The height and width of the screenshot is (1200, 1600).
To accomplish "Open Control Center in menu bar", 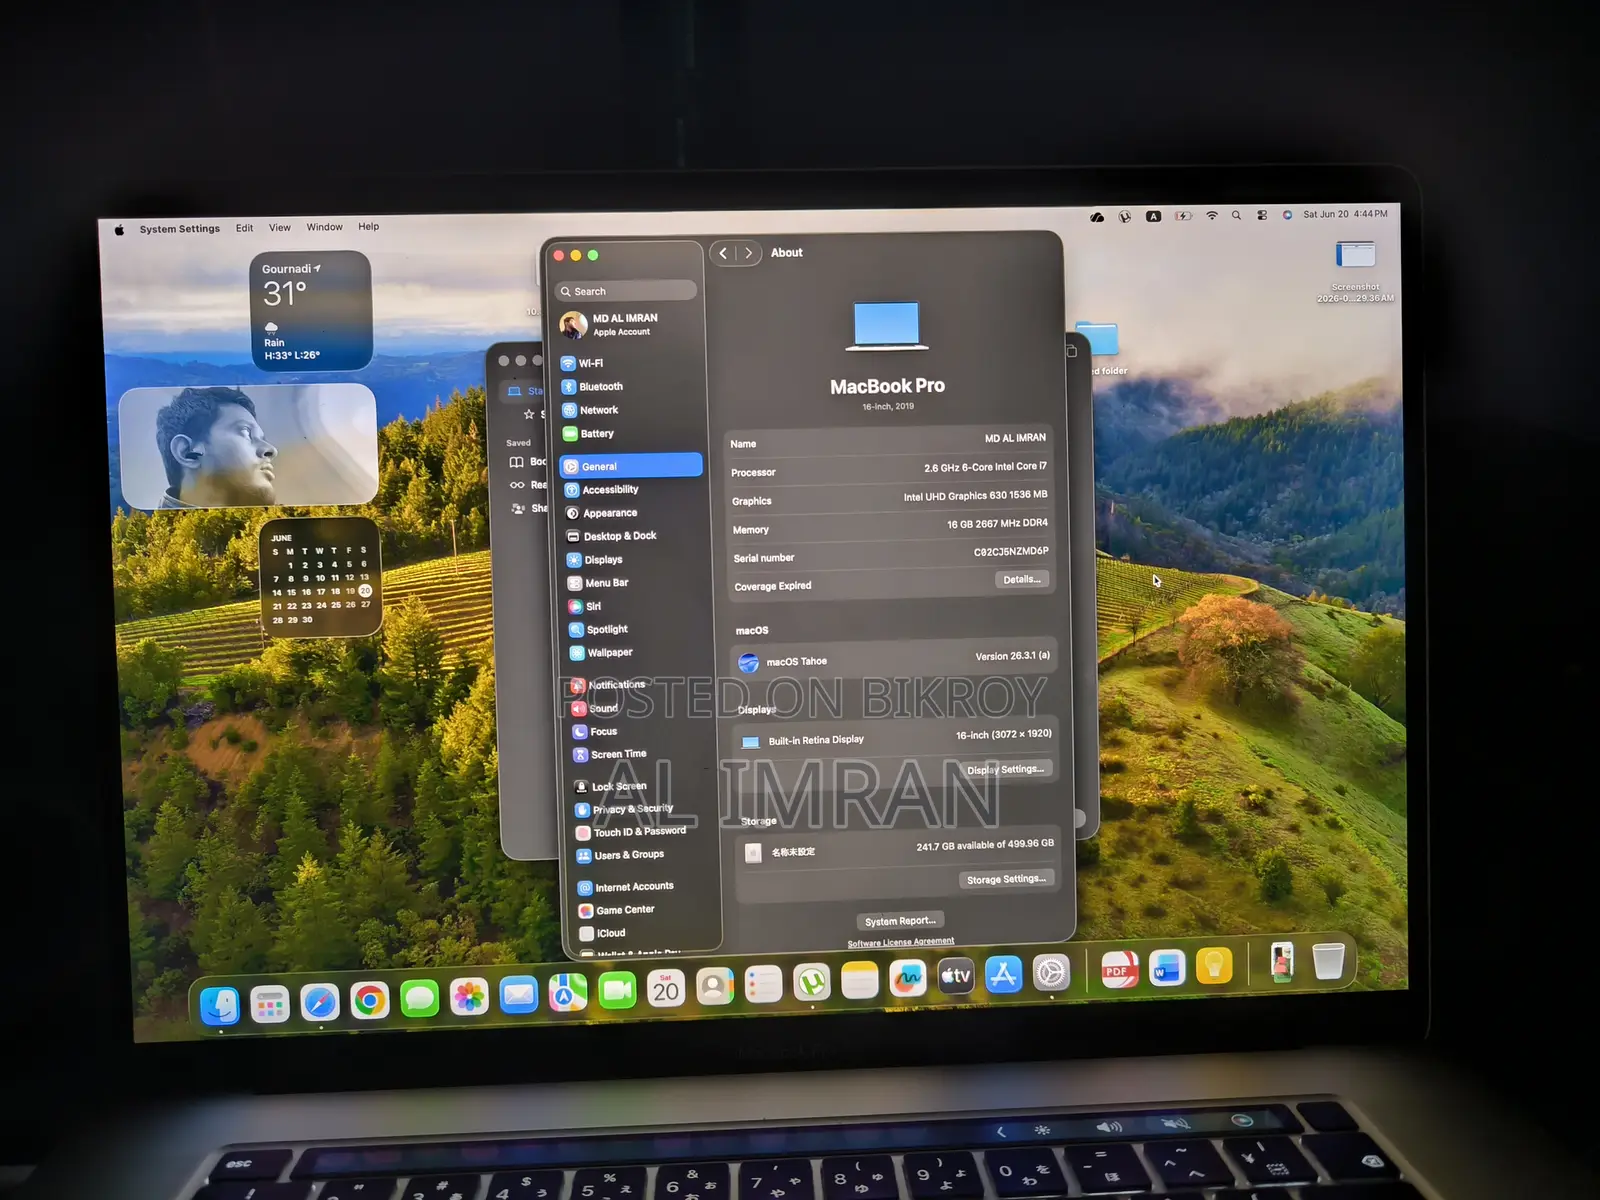I will [1262, 215].
